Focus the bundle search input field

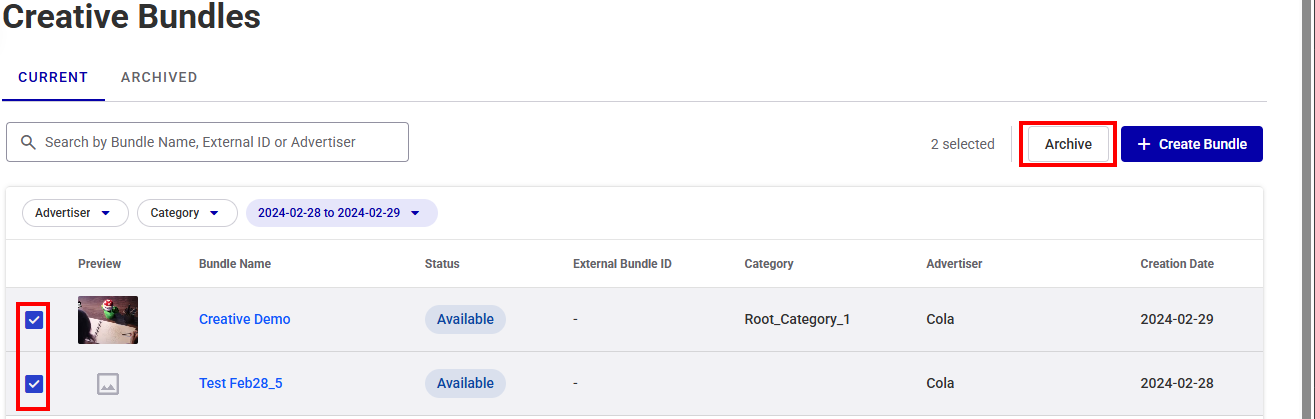(x=207, y=142)
